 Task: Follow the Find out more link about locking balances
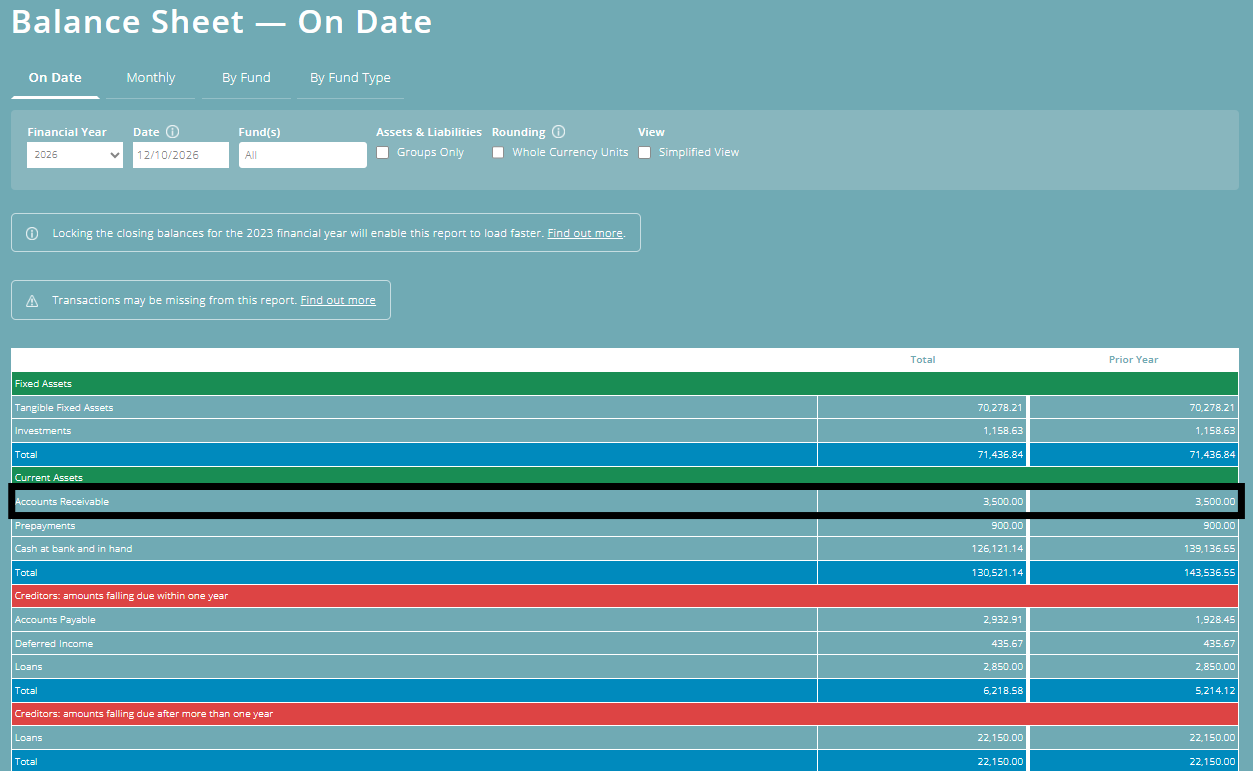[x=585, y=233]
